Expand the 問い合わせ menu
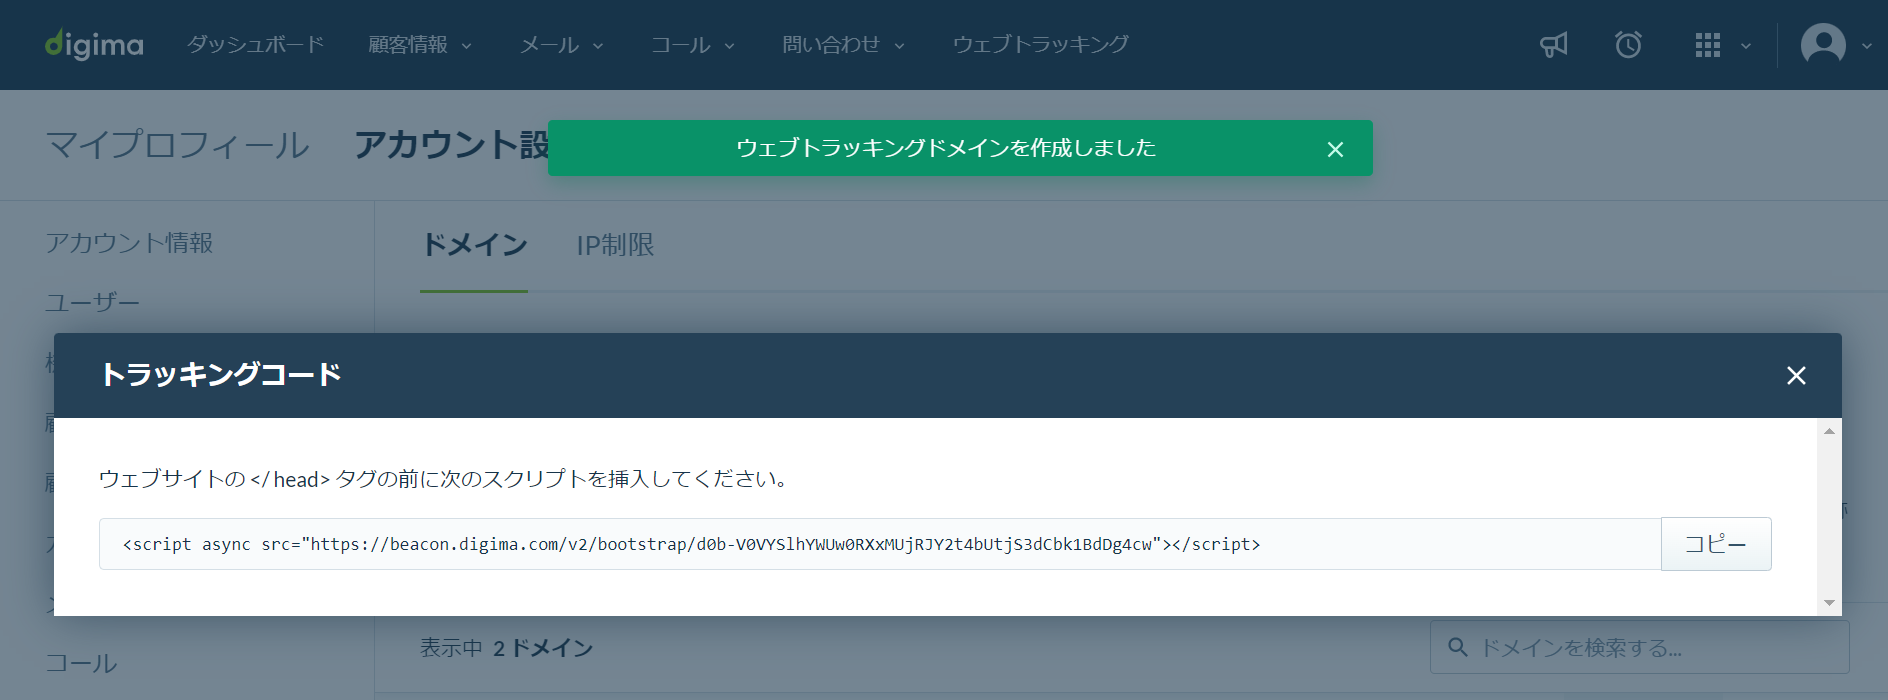 (843, 45)
